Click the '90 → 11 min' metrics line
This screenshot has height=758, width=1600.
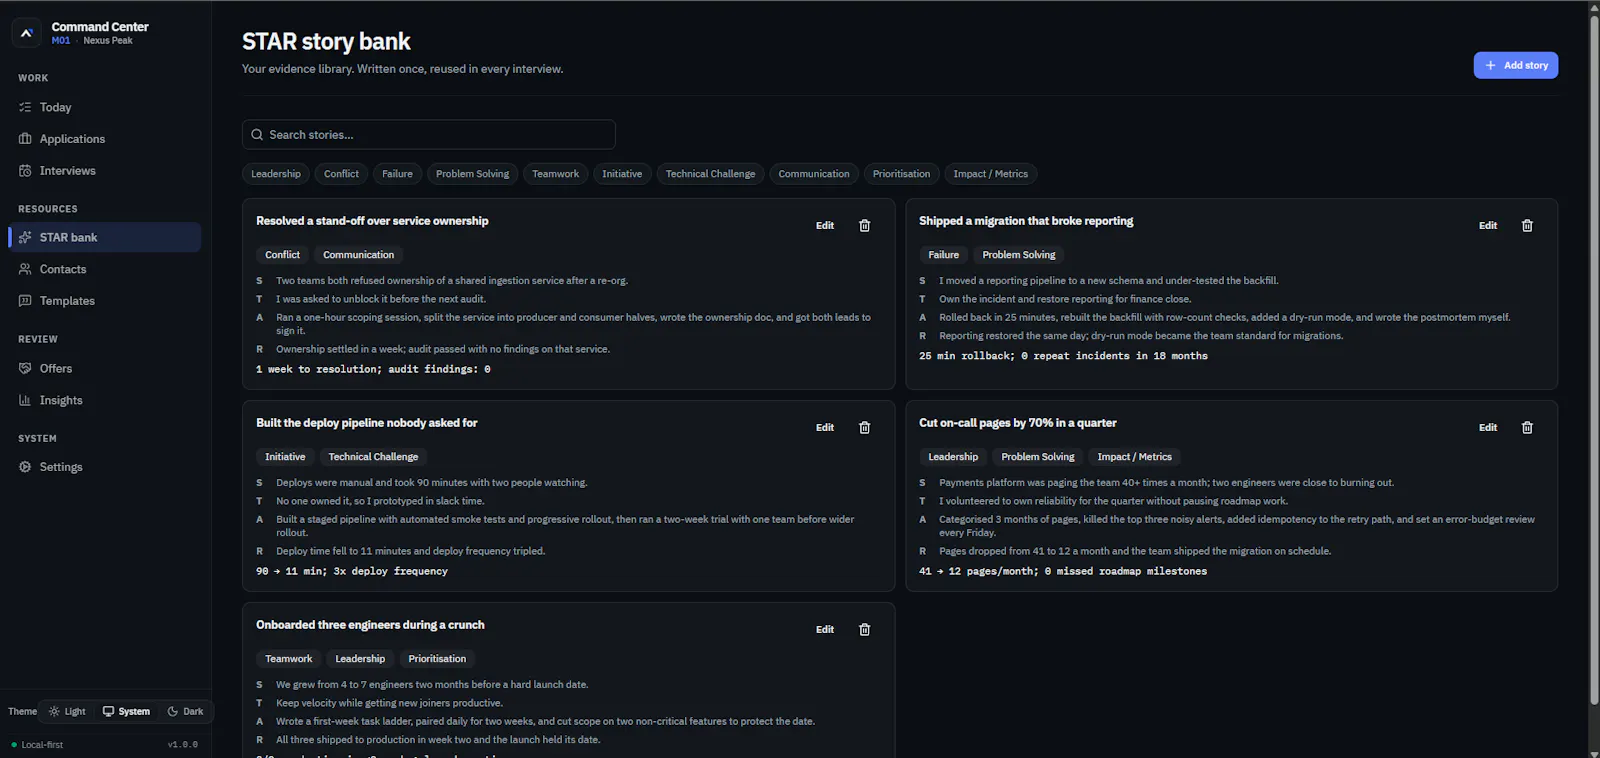tap(352, 572)
